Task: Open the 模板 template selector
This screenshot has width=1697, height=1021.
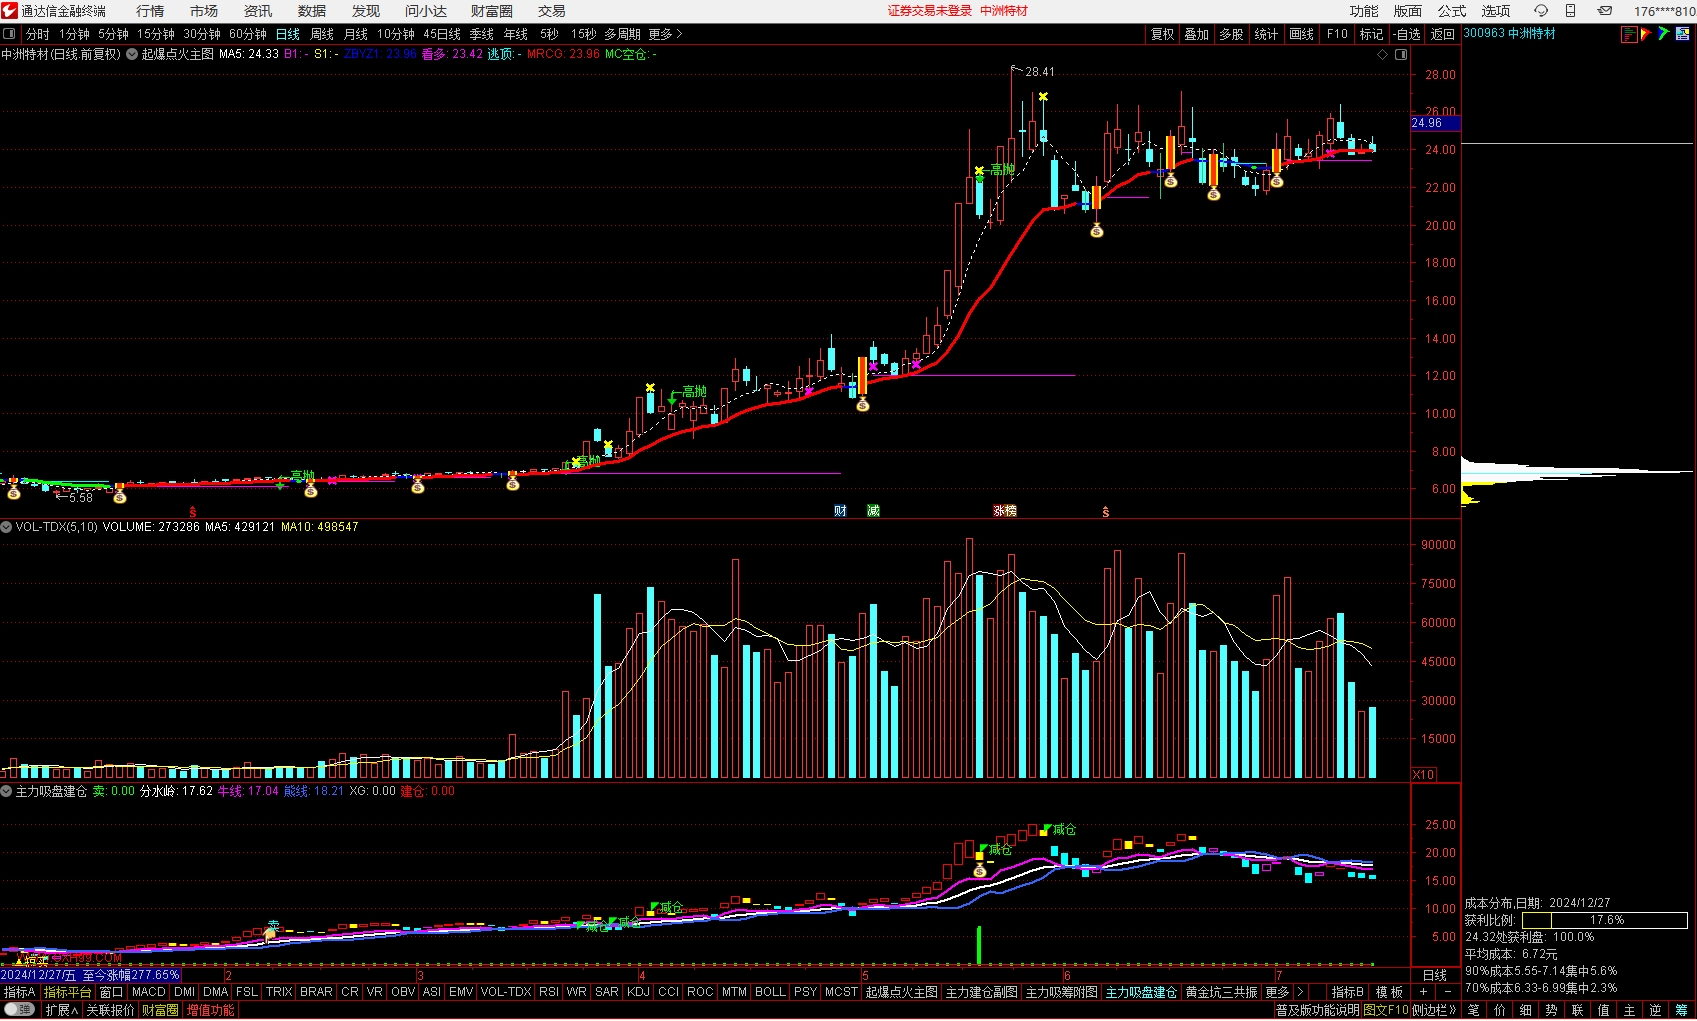Action: (1389, 992)
